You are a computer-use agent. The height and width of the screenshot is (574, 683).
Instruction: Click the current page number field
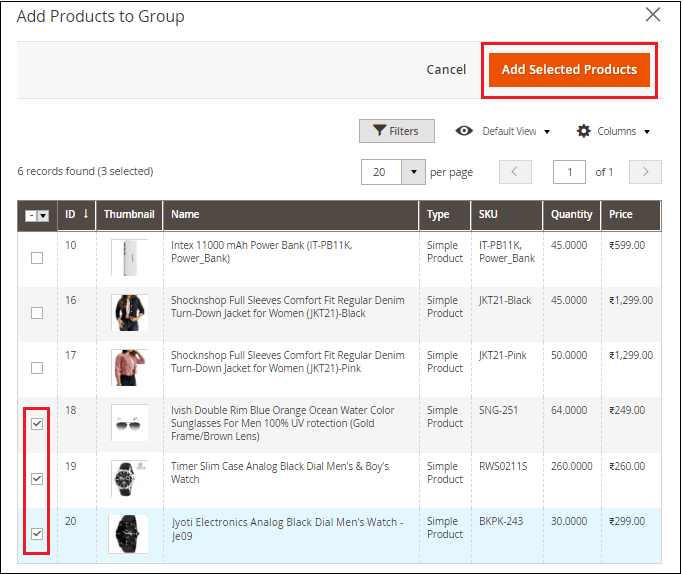pos(569,172)
